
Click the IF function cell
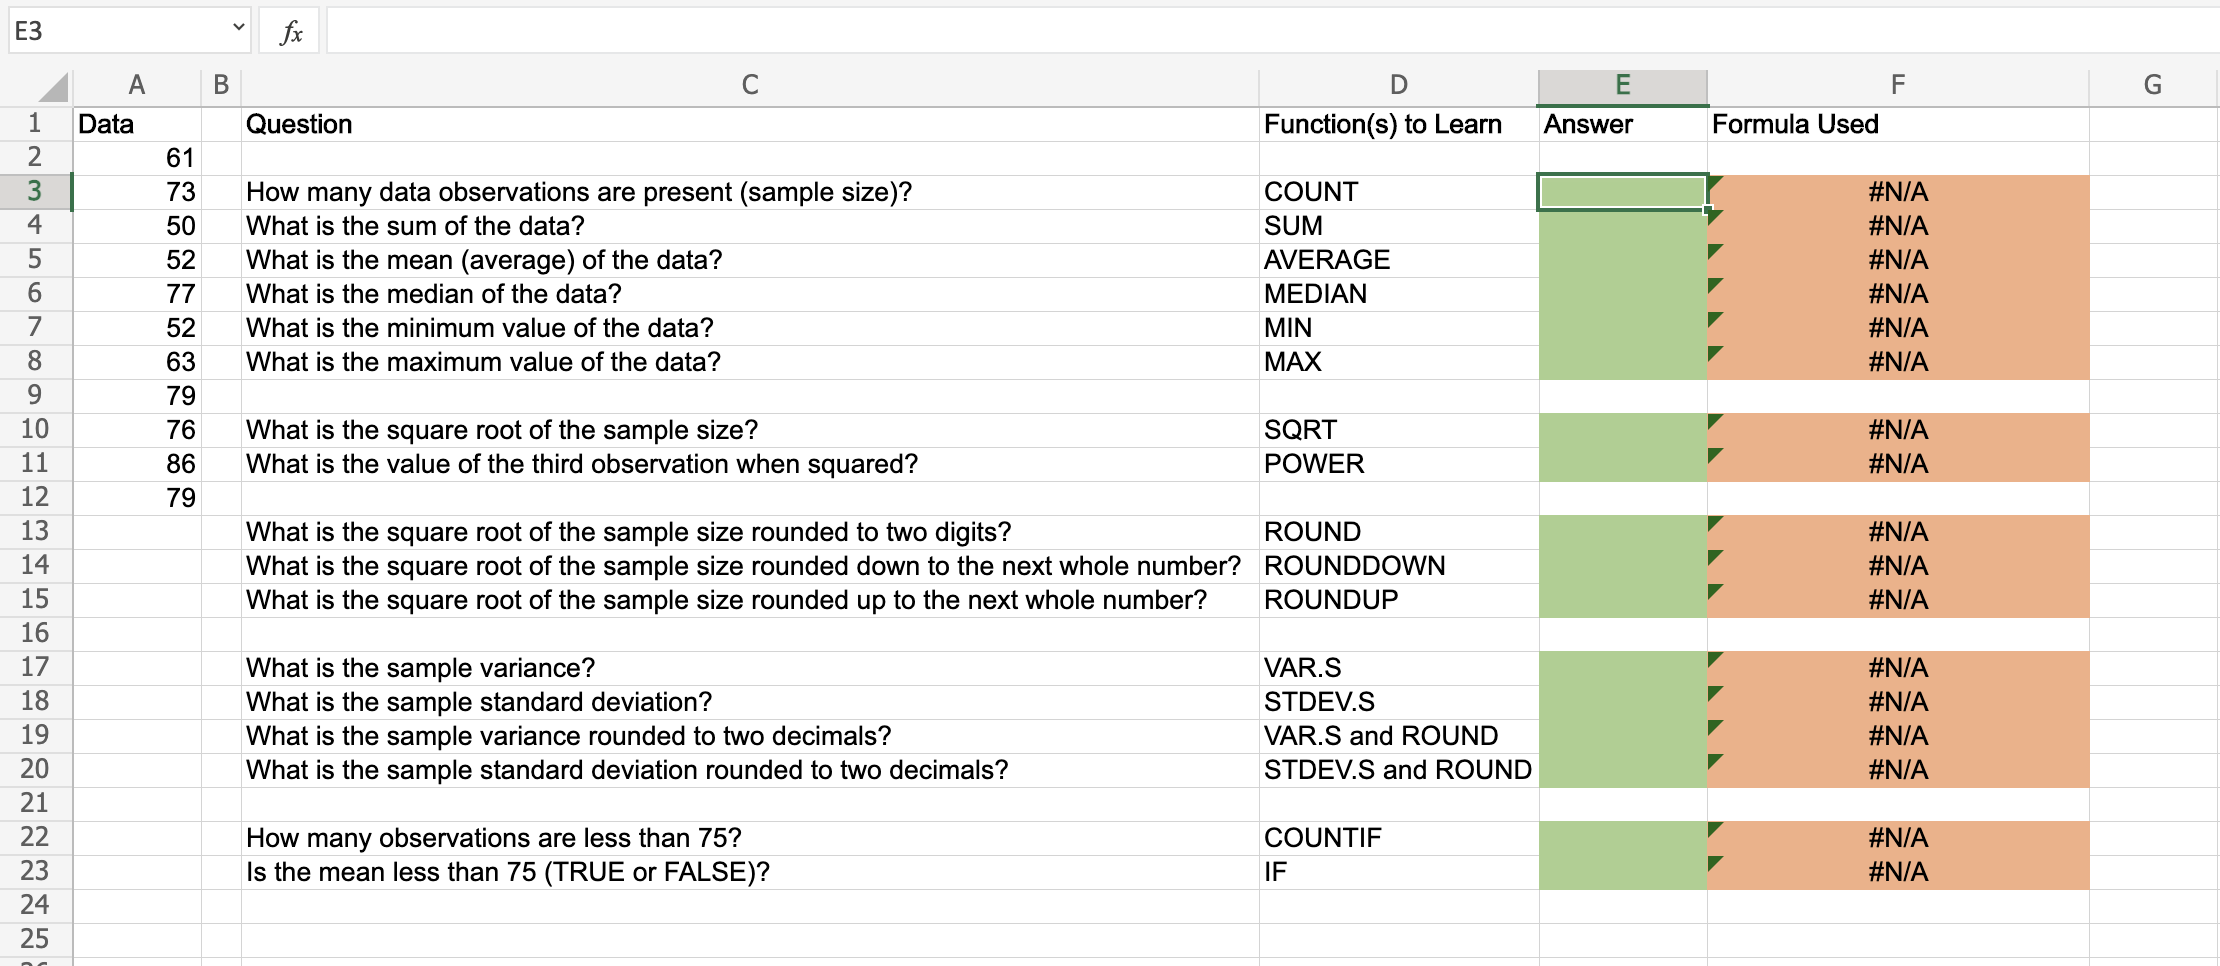click(1399, 872)
